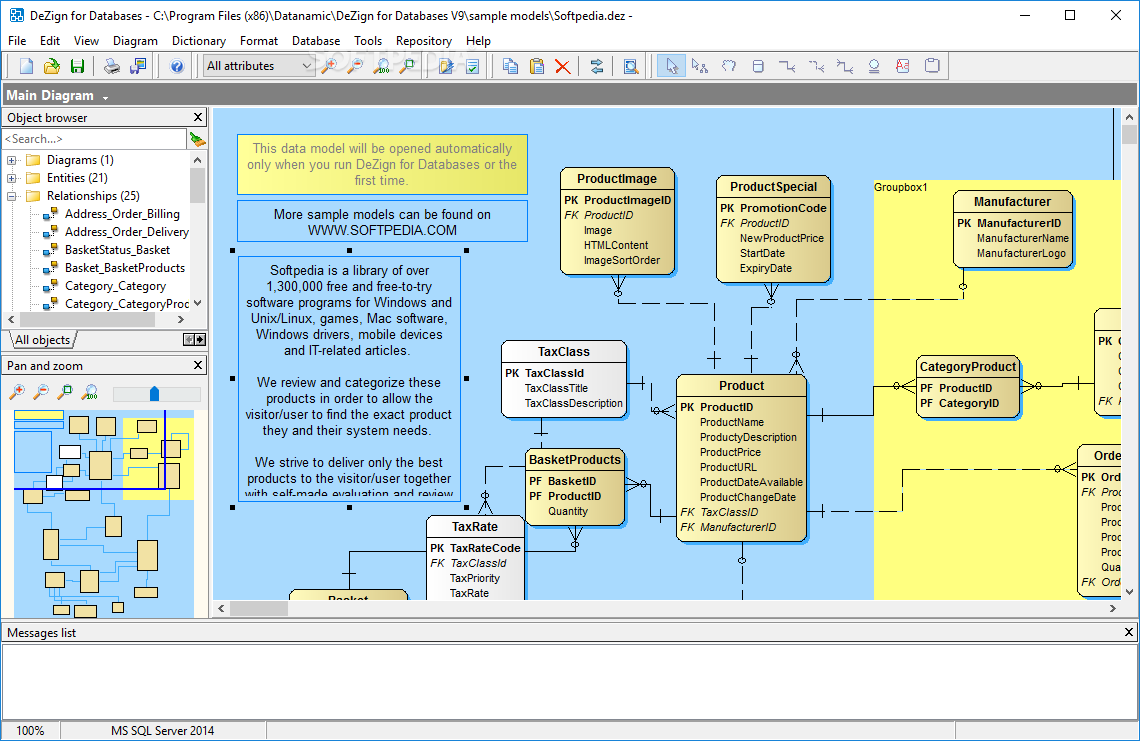Open the File menu
The width and height of the screenshot is (1140, 741).
point(17,41)
